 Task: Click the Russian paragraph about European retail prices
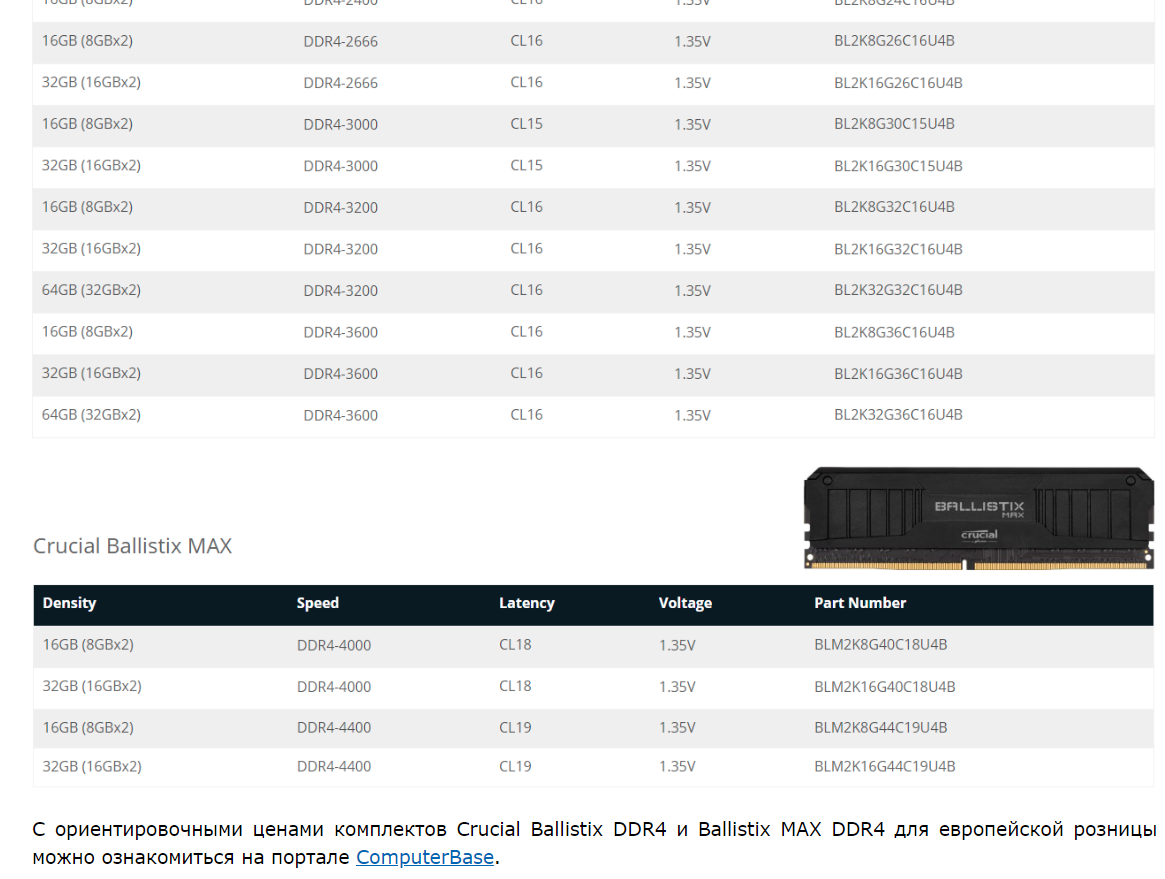point(594,843)
